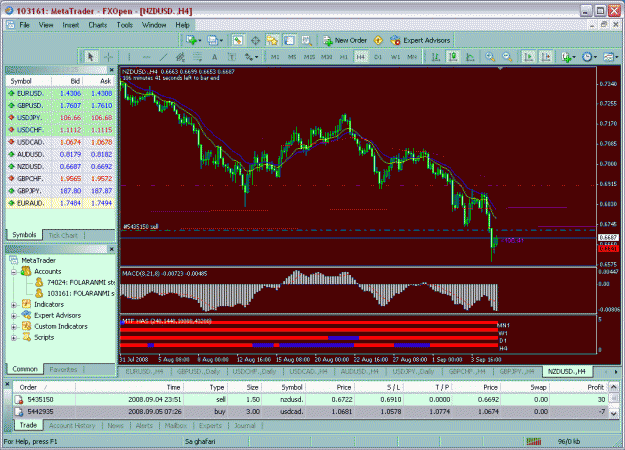
Task: Expand the Scripts tree node
Action: [x=14, y=338]
